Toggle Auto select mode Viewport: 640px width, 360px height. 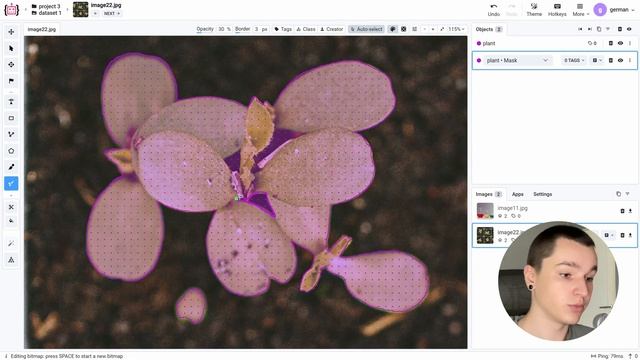(x=366, y=29)
